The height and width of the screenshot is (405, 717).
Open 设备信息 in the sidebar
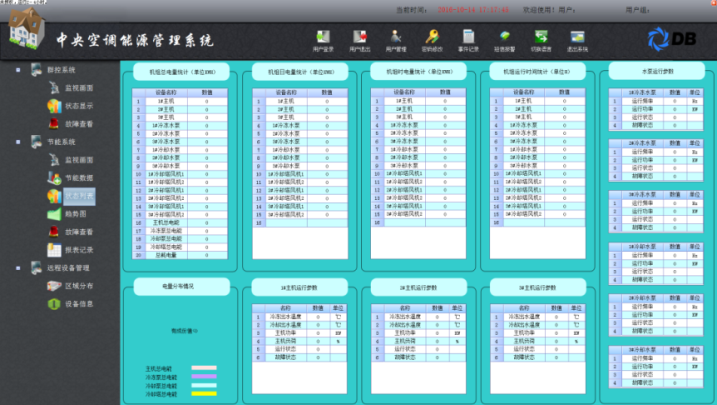(x=78, y=303)
